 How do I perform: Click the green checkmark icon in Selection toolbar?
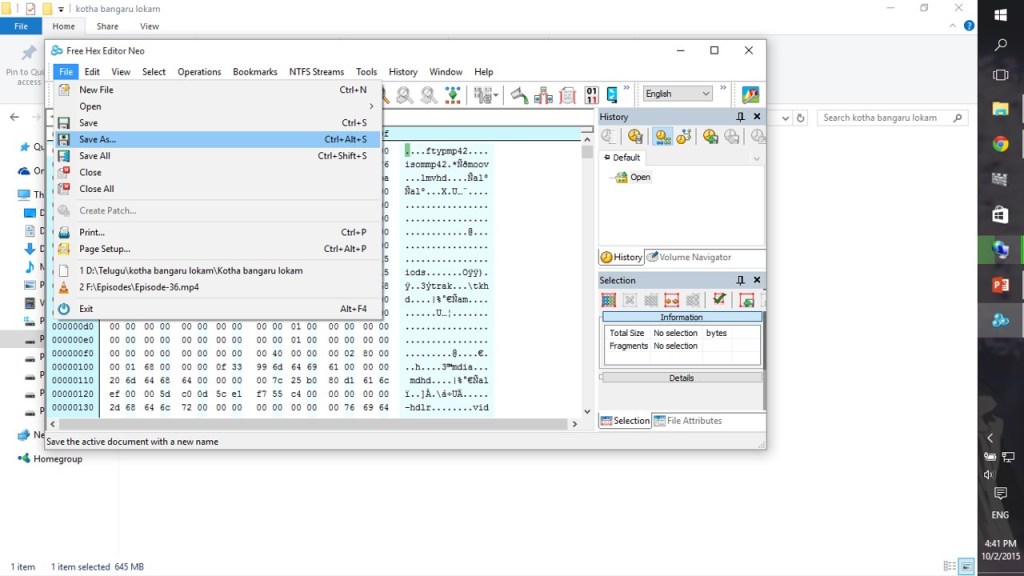(719, 299)
